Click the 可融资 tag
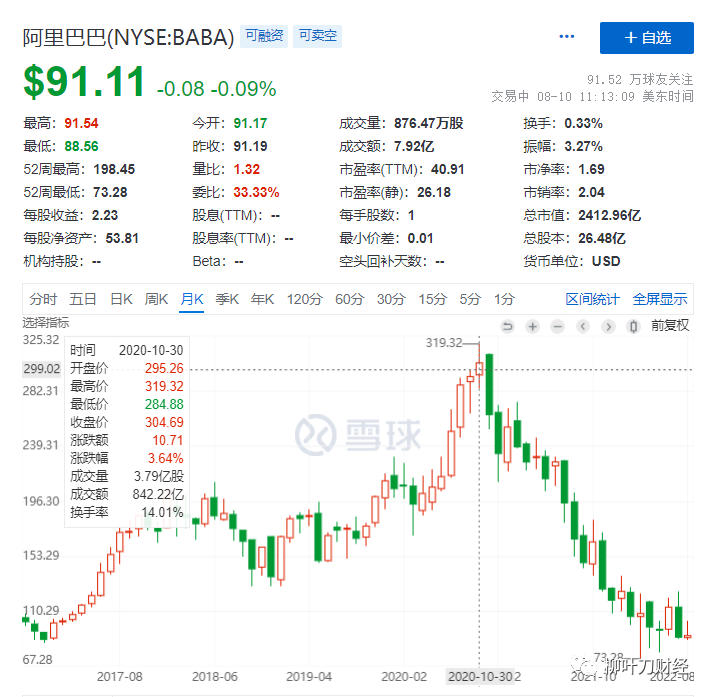This screenshot has width=711, height=697. (x=264, y=36)
